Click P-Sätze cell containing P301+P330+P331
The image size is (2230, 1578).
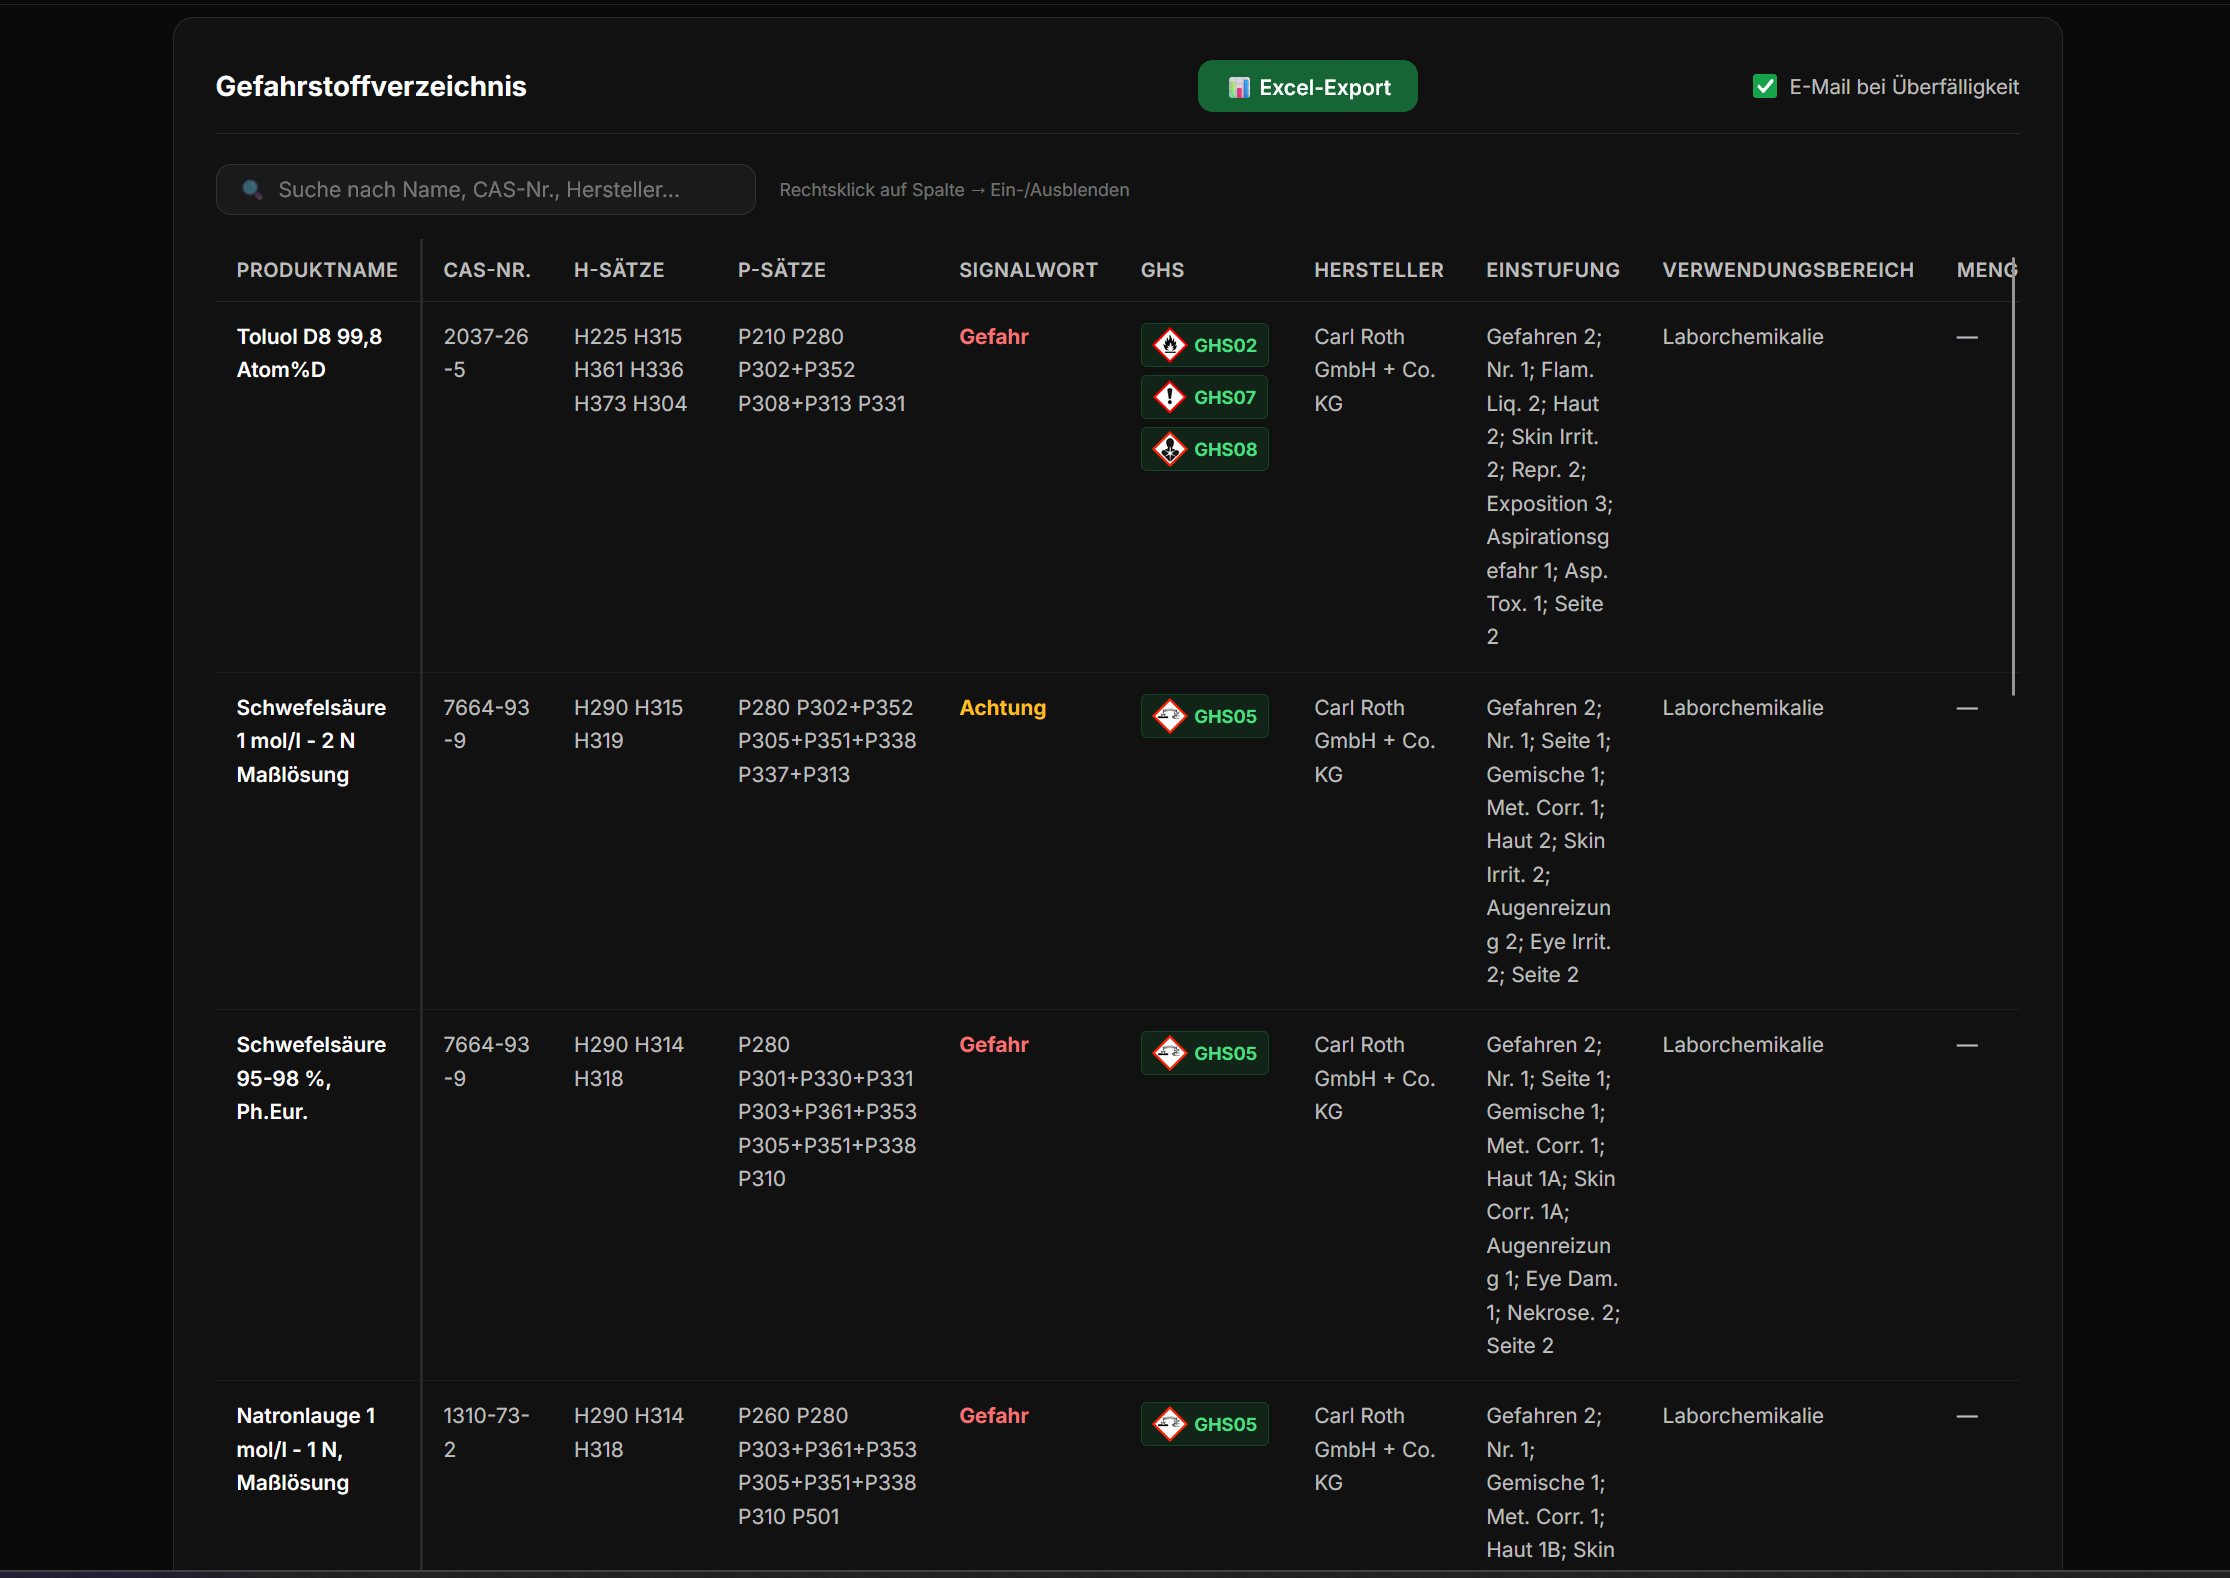point(827,1112)
